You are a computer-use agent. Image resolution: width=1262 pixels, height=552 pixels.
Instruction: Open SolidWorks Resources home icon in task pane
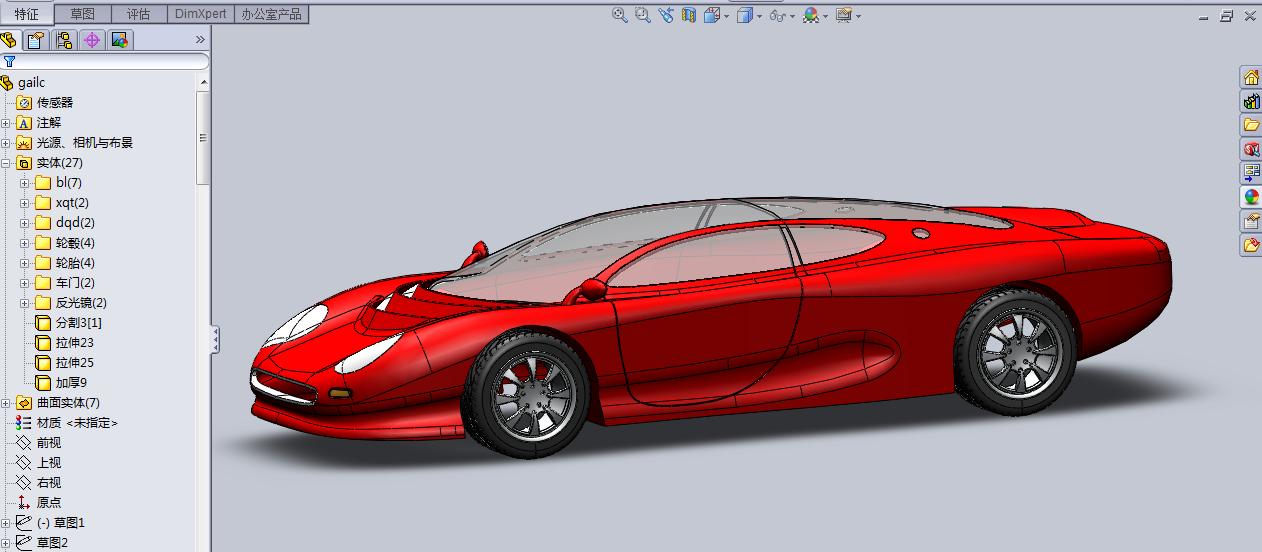click(x=1251, y=77)
